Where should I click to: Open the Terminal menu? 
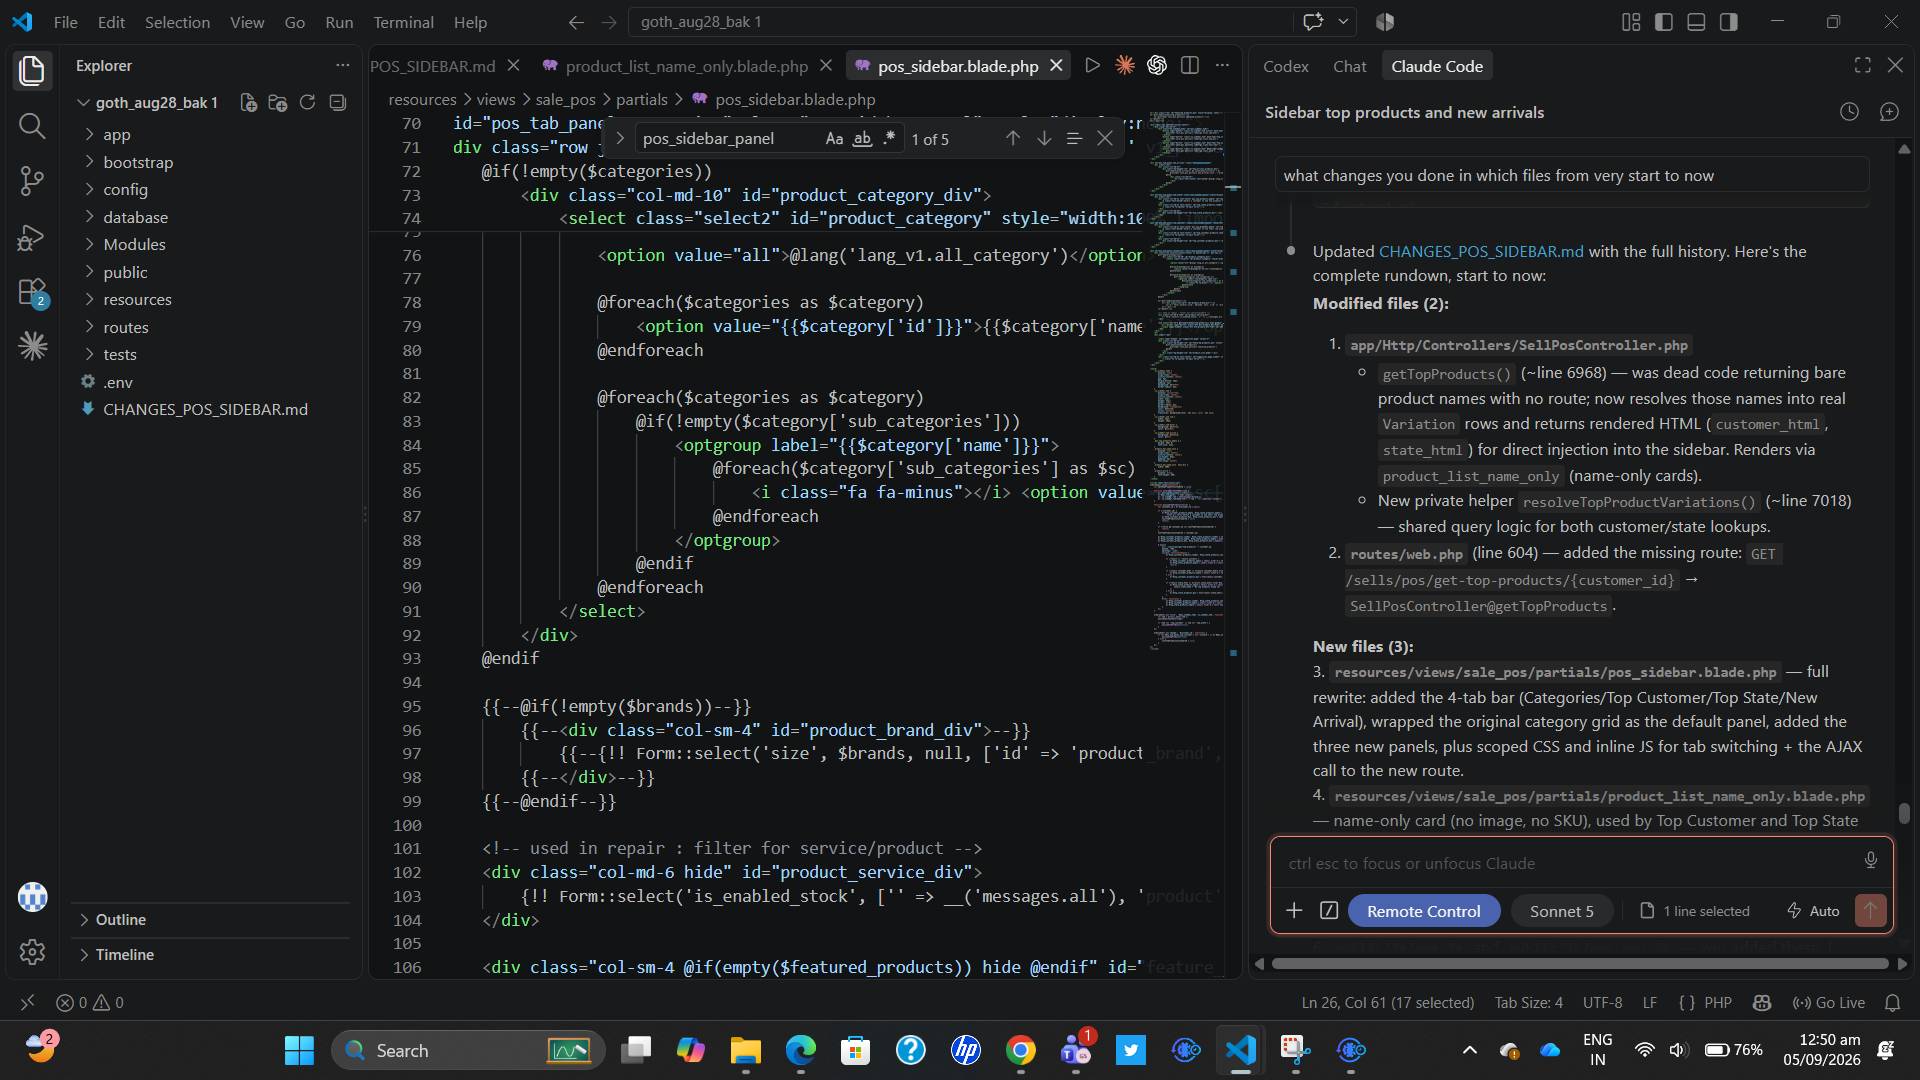[x=403, y=22]
